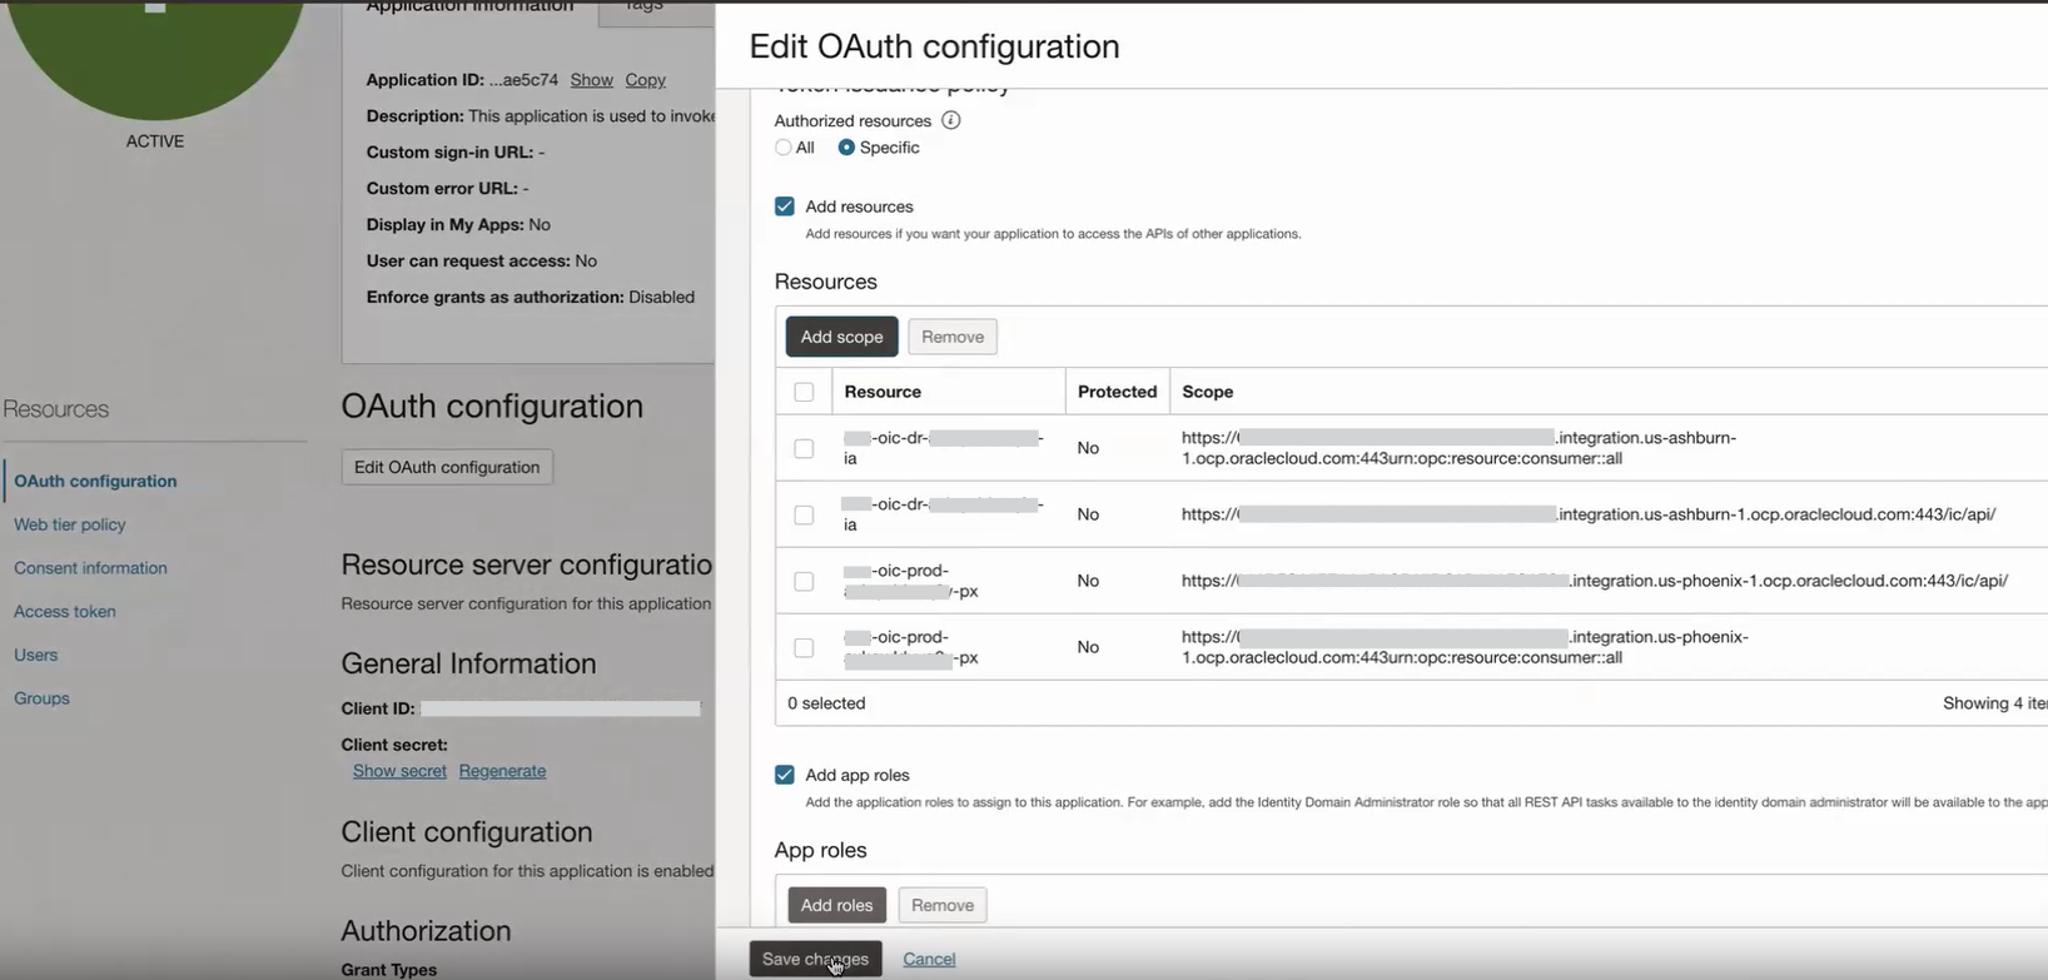Check the first oic-dr resource row
The height and width of the screenshot is (980, 2048).
[x=803, y=448]
